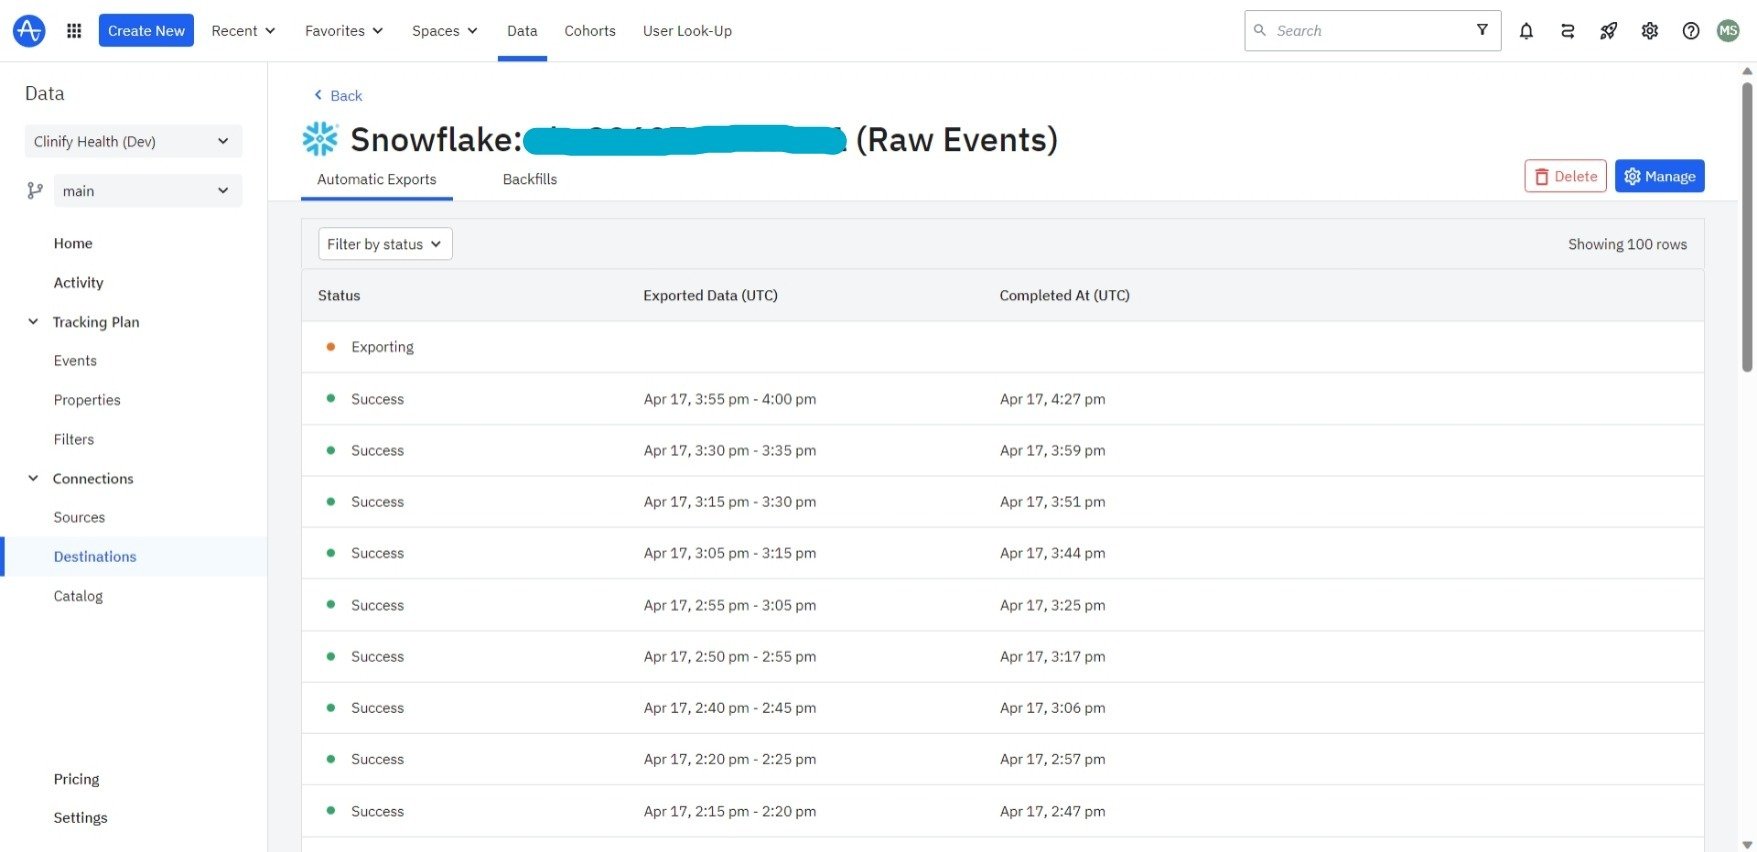Click the data flow icon beside bell
This screenshot has height=852, width=1757.
point(1567,31)
